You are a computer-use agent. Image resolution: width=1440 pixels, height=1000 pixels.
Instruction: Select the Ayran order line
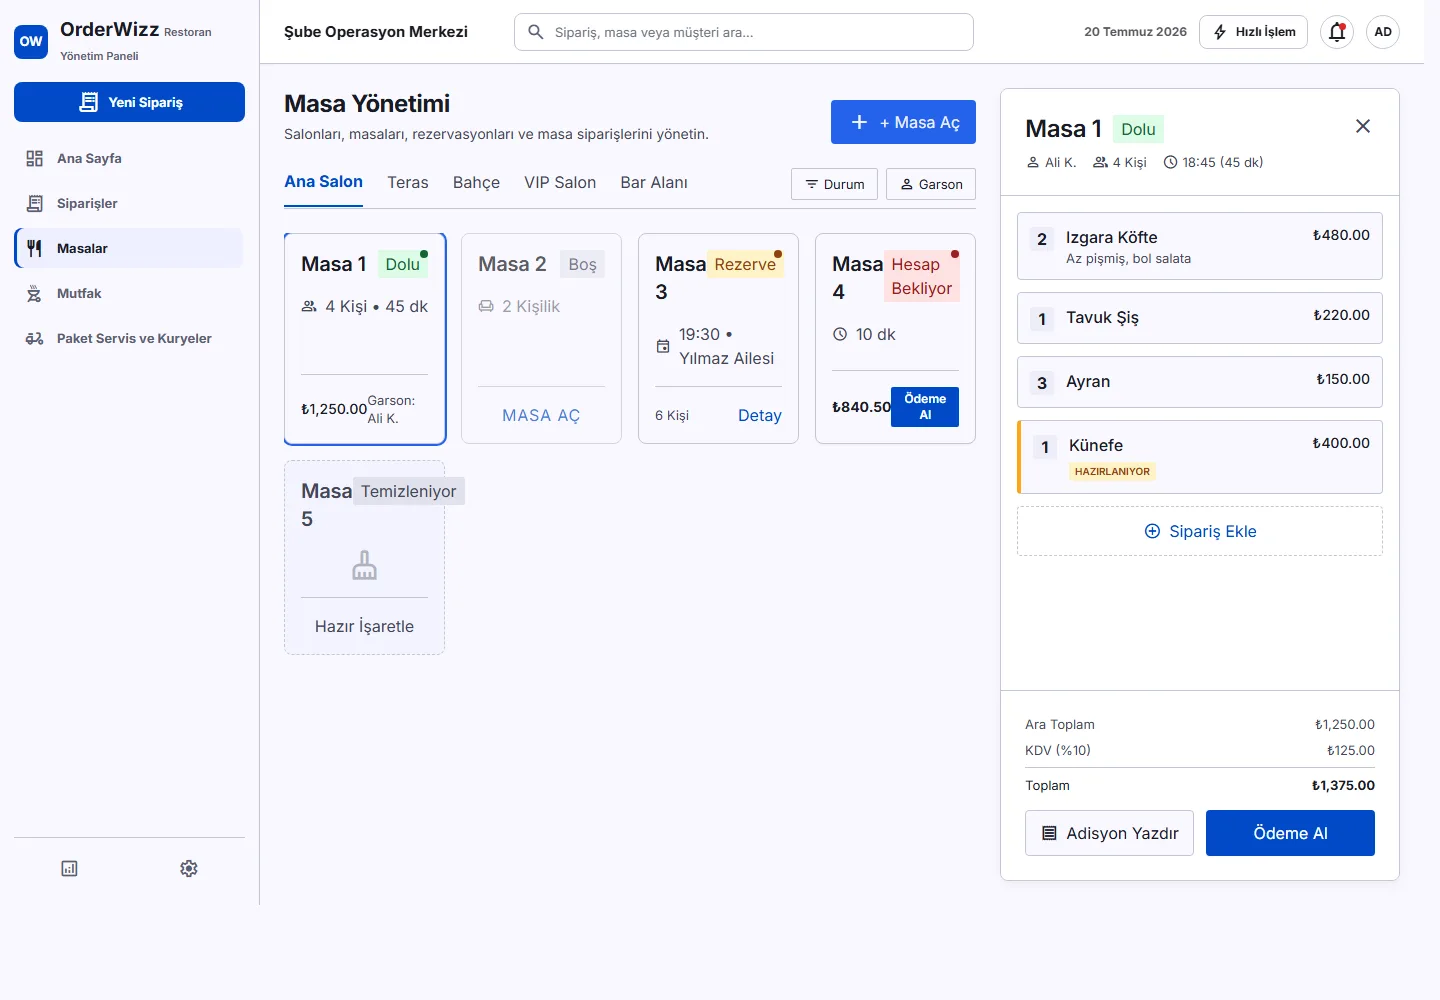coord(1200,382)
